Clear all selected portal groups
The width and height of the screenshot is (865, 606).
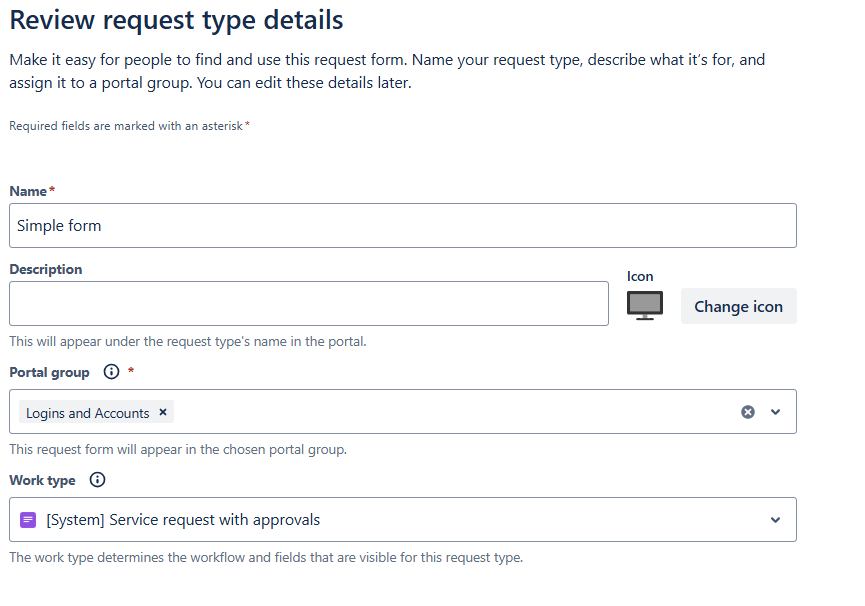pos(747,412)
